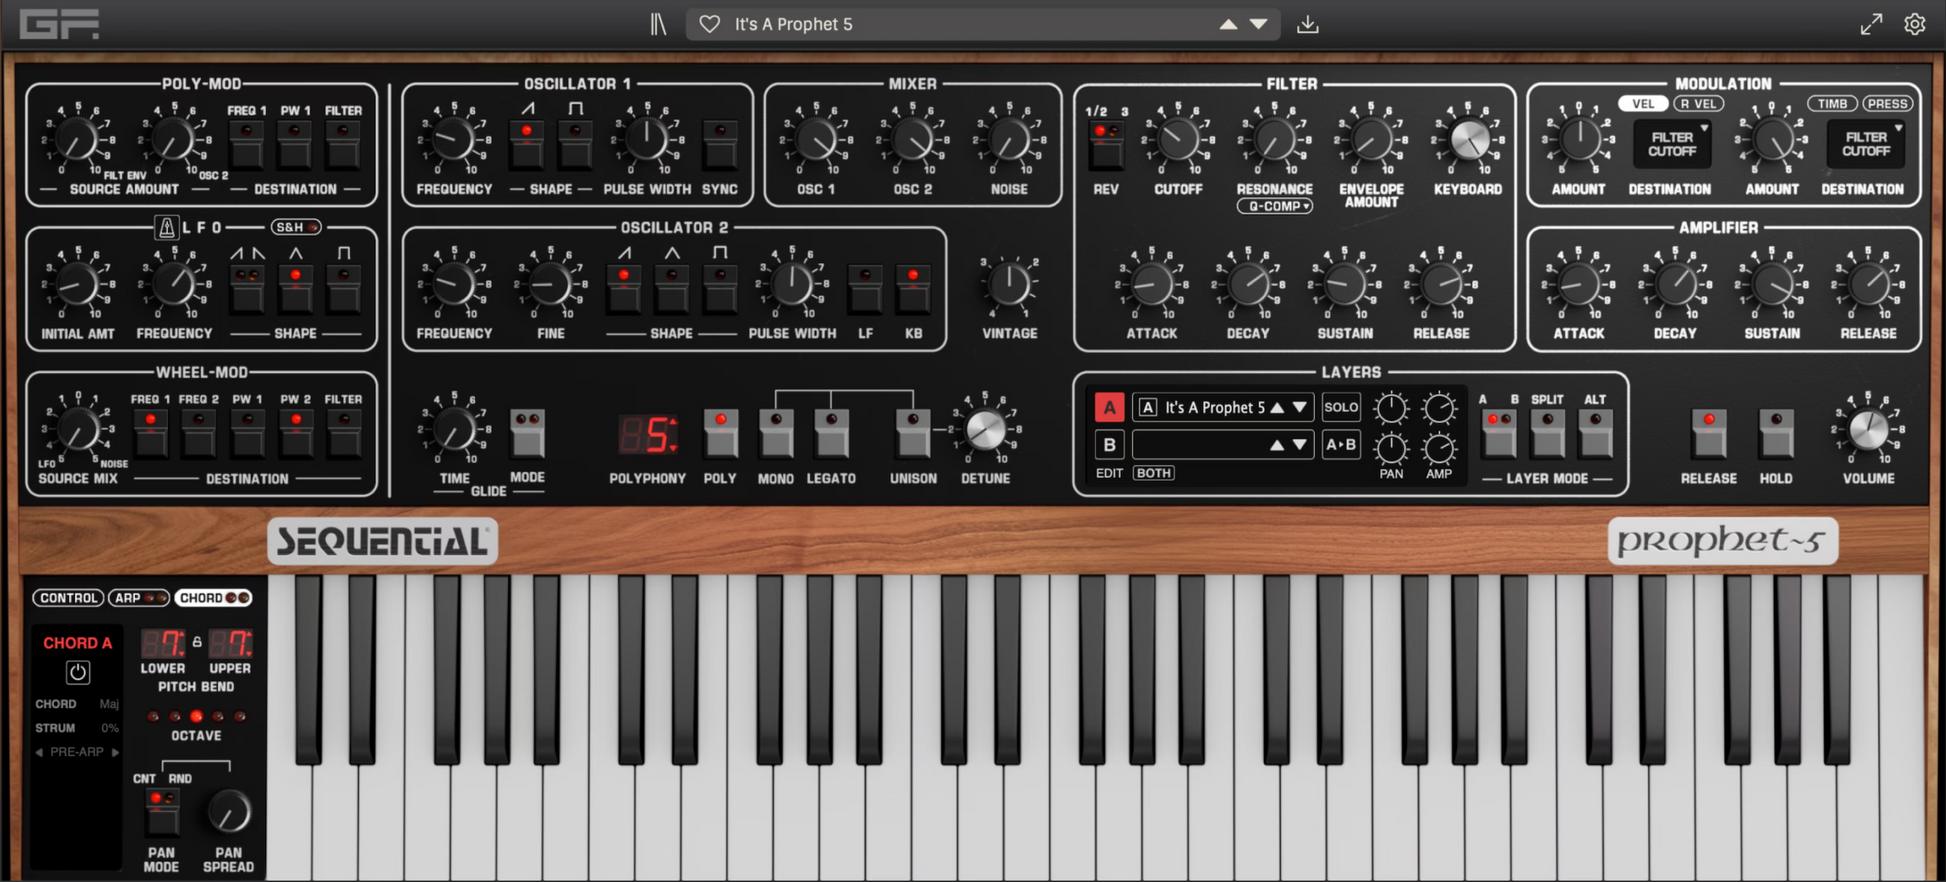Flip the CNT/RND pan mode switch
Viewport: 1946px width, 882px height.
(161, 810)
